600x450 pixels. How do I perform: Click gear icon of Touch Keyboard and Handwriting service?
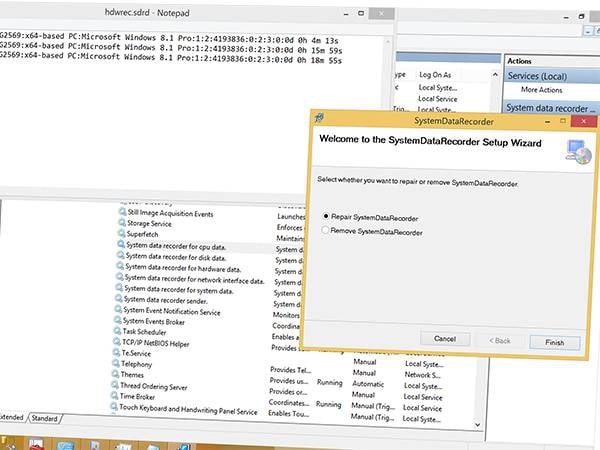click(114, 406)
